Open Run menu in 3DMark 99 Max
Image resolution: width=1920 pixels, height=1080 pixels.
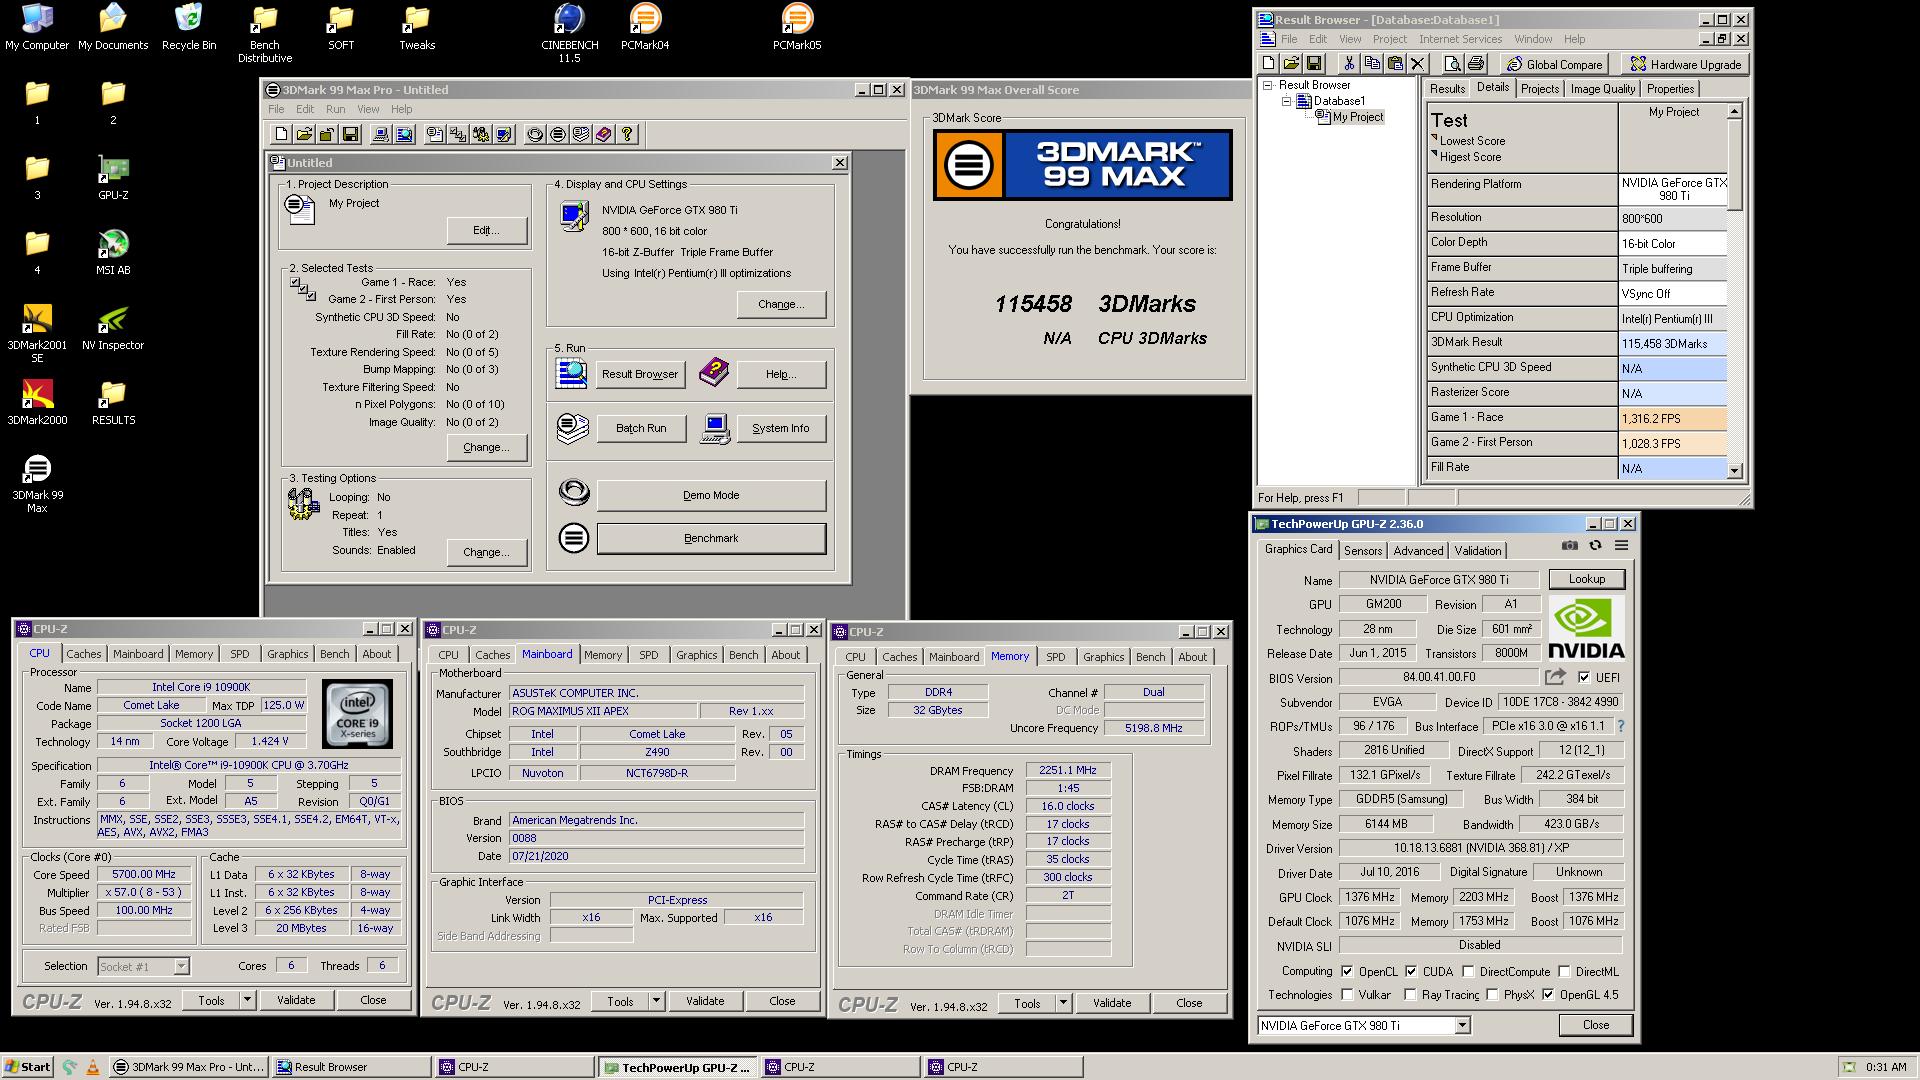tap(335, 109)
